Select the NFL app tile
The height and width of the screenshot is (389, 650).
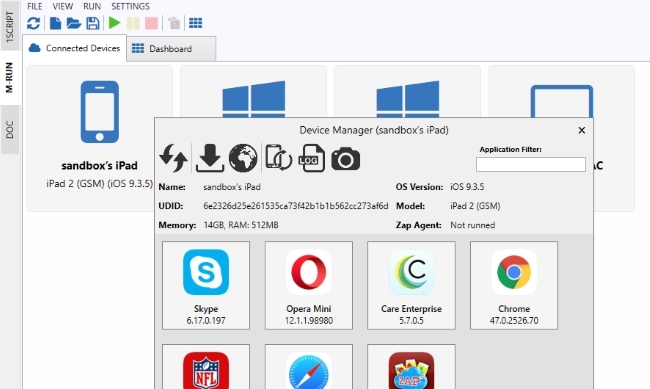pos(206,367)
